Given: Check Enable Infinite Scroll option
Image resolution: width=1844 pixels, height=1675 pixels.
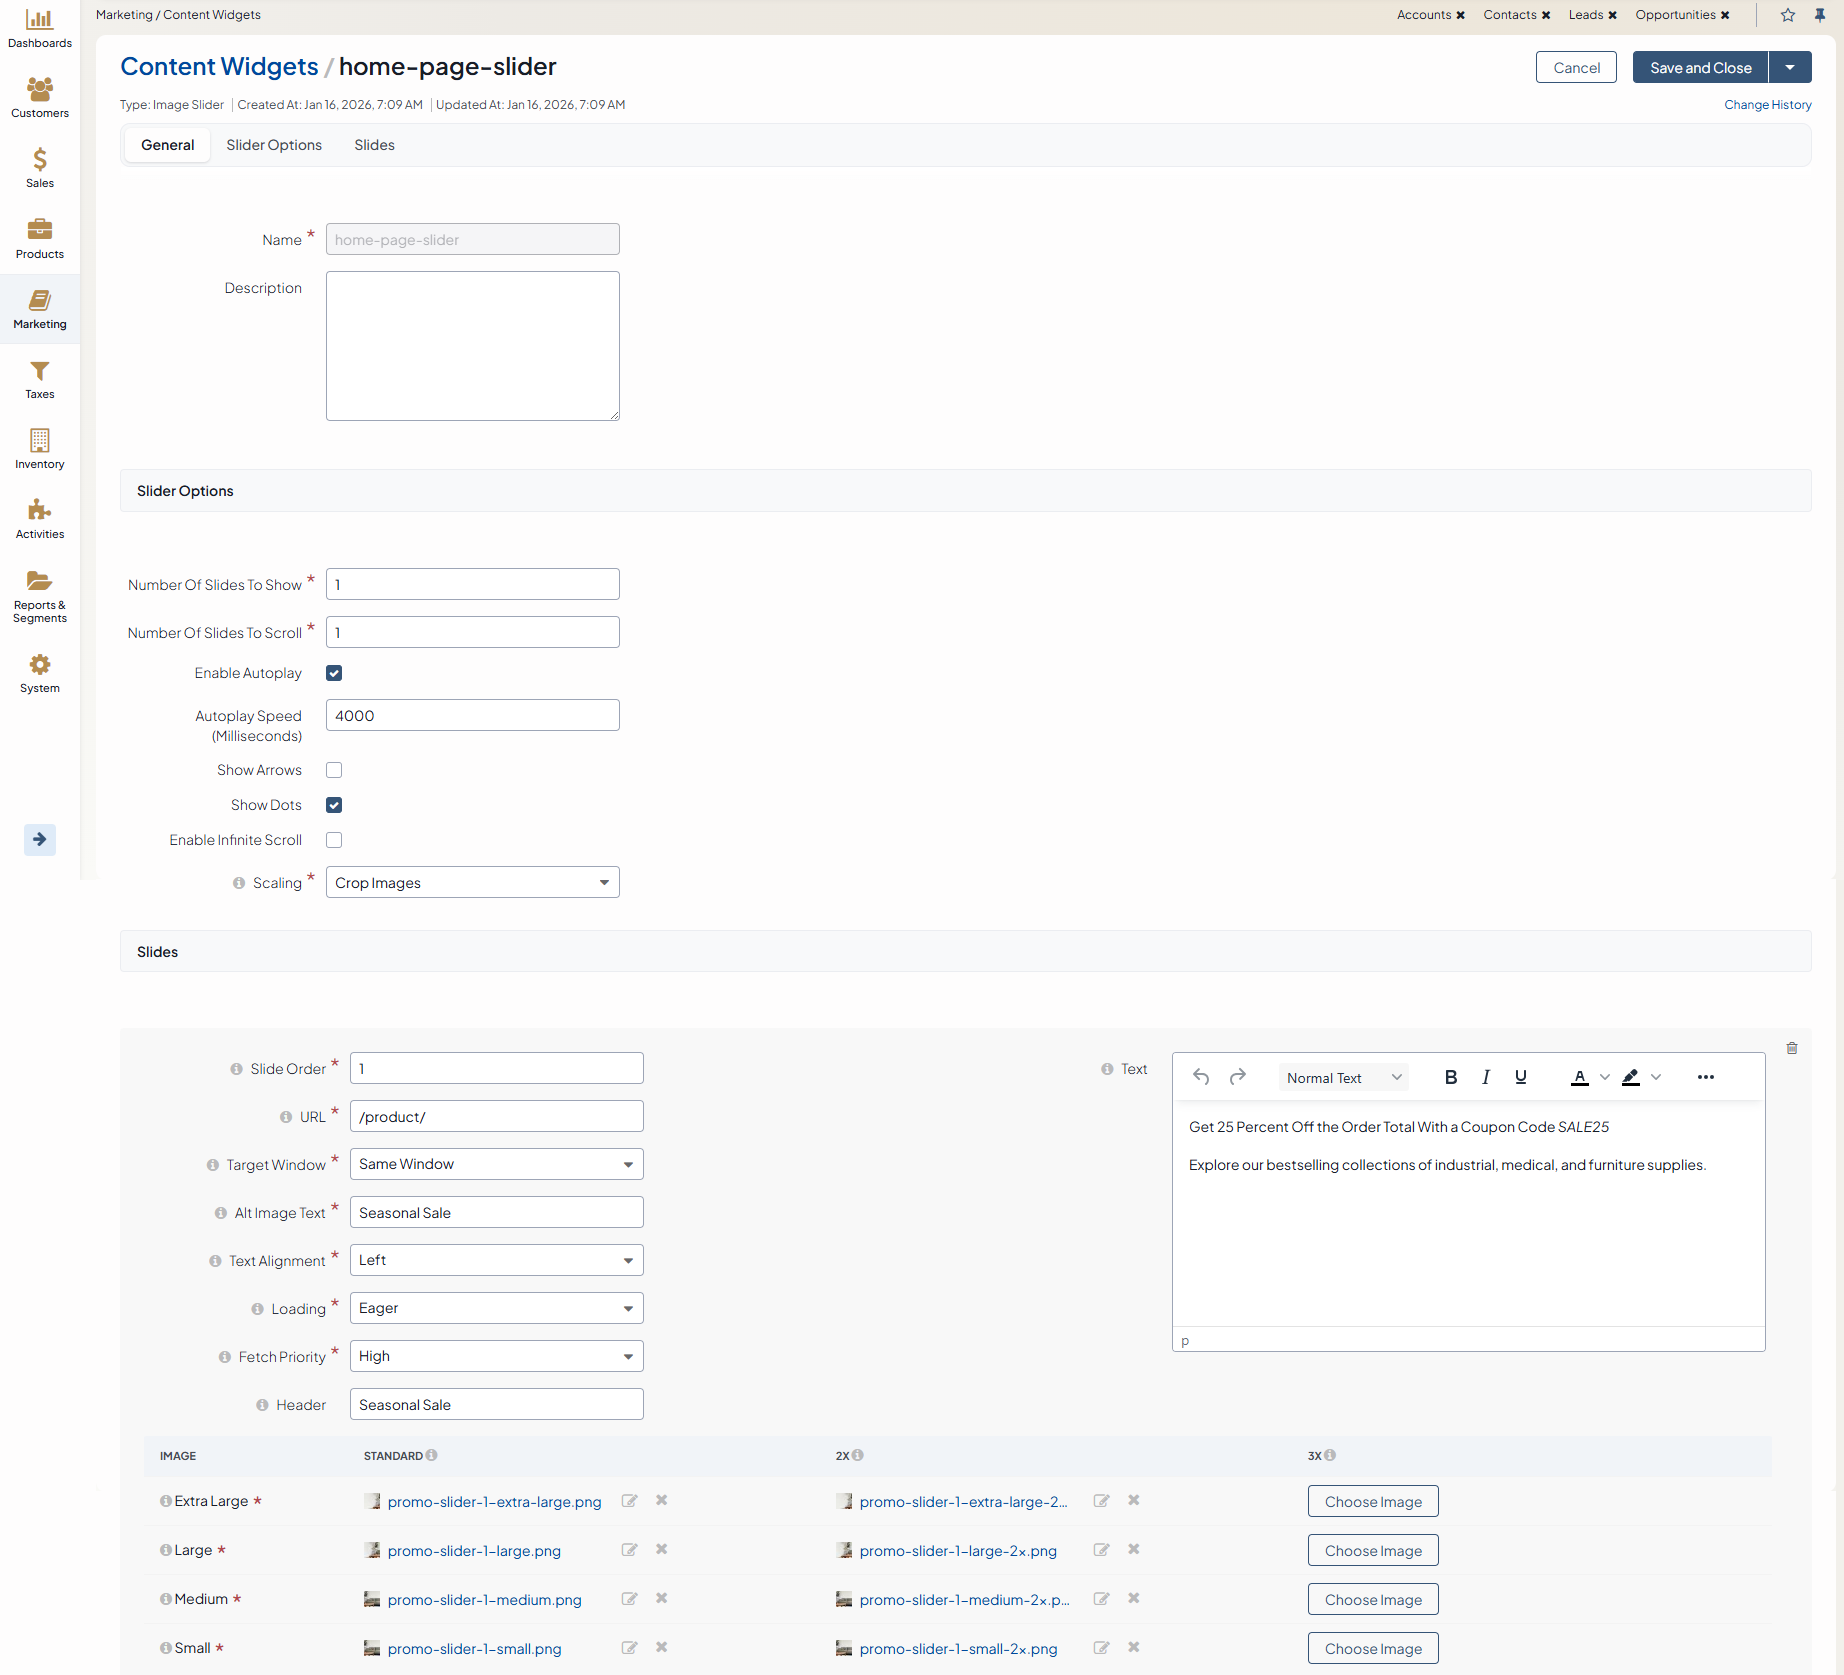Looking at the screenshot, I should pyautogui.click(x=334, y=840).
